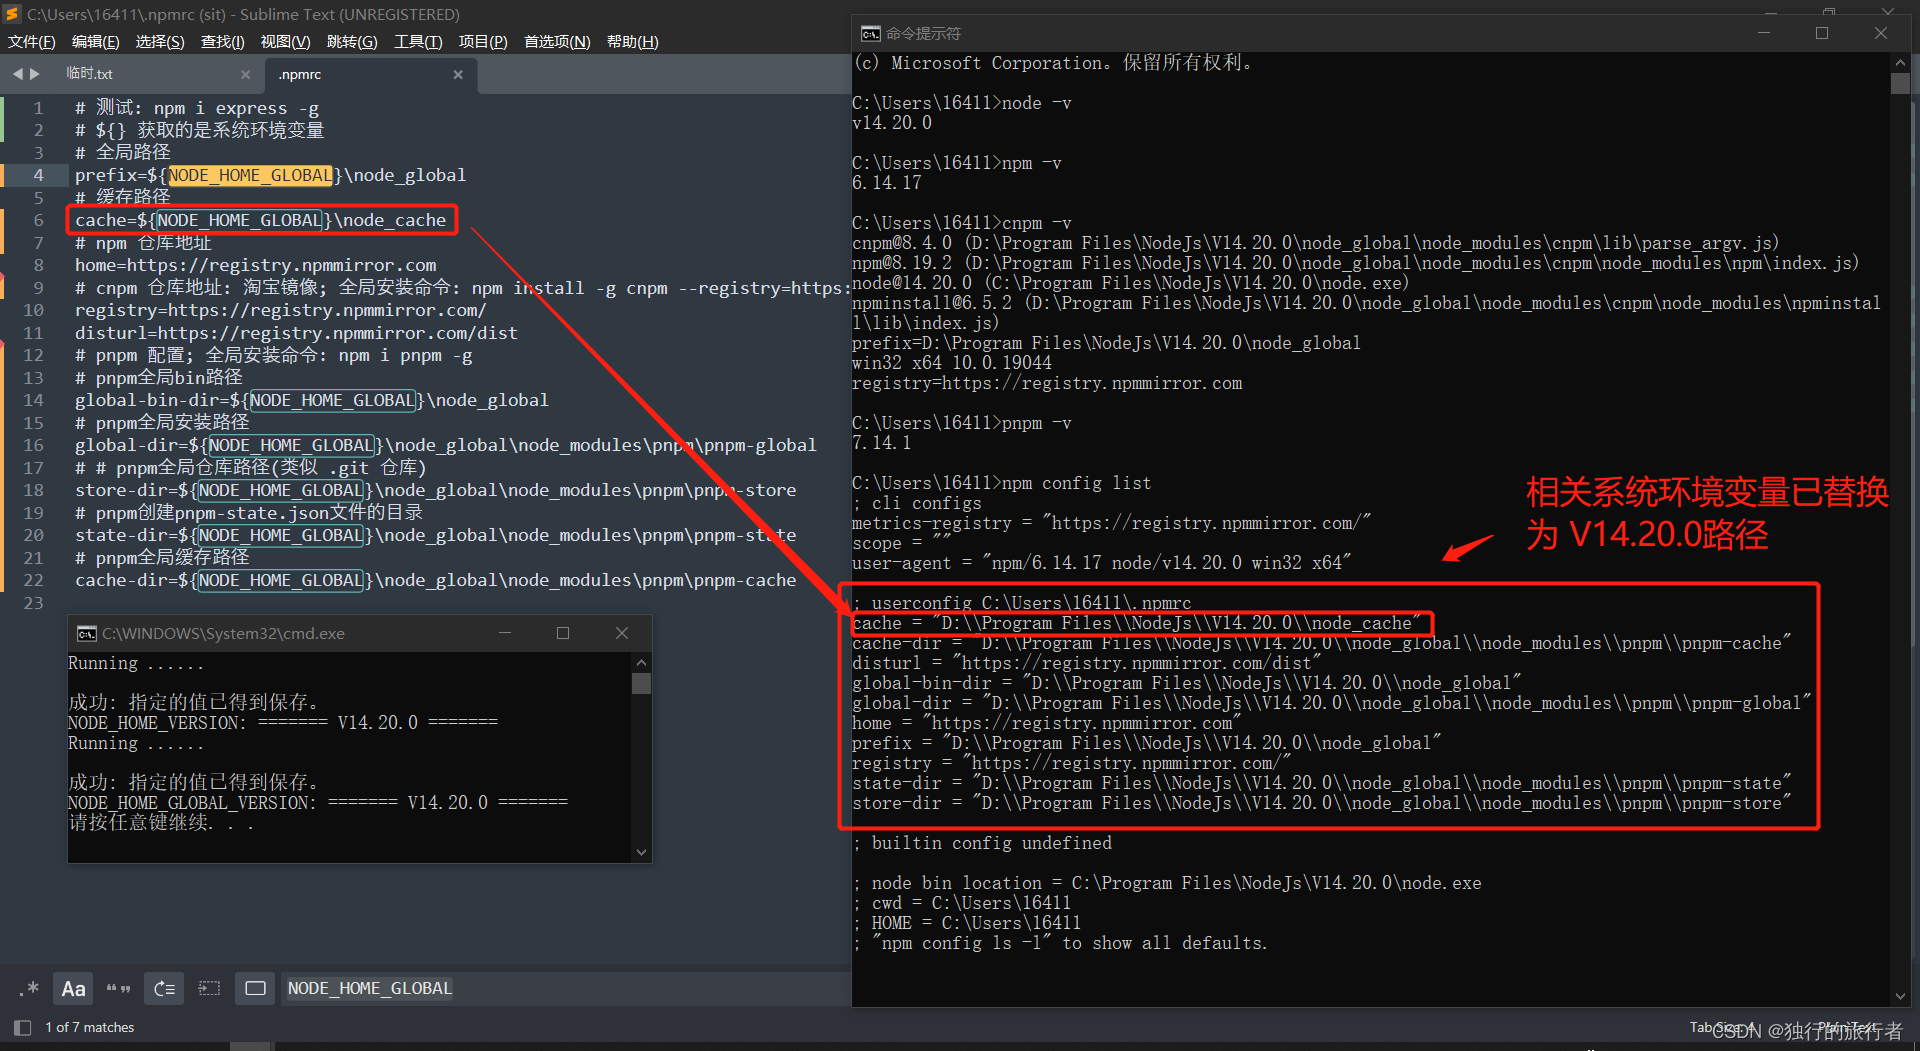The image size is (1920, 1051).
Task: Open the 编辑(E) menu
Action: (x=95, y=42)
